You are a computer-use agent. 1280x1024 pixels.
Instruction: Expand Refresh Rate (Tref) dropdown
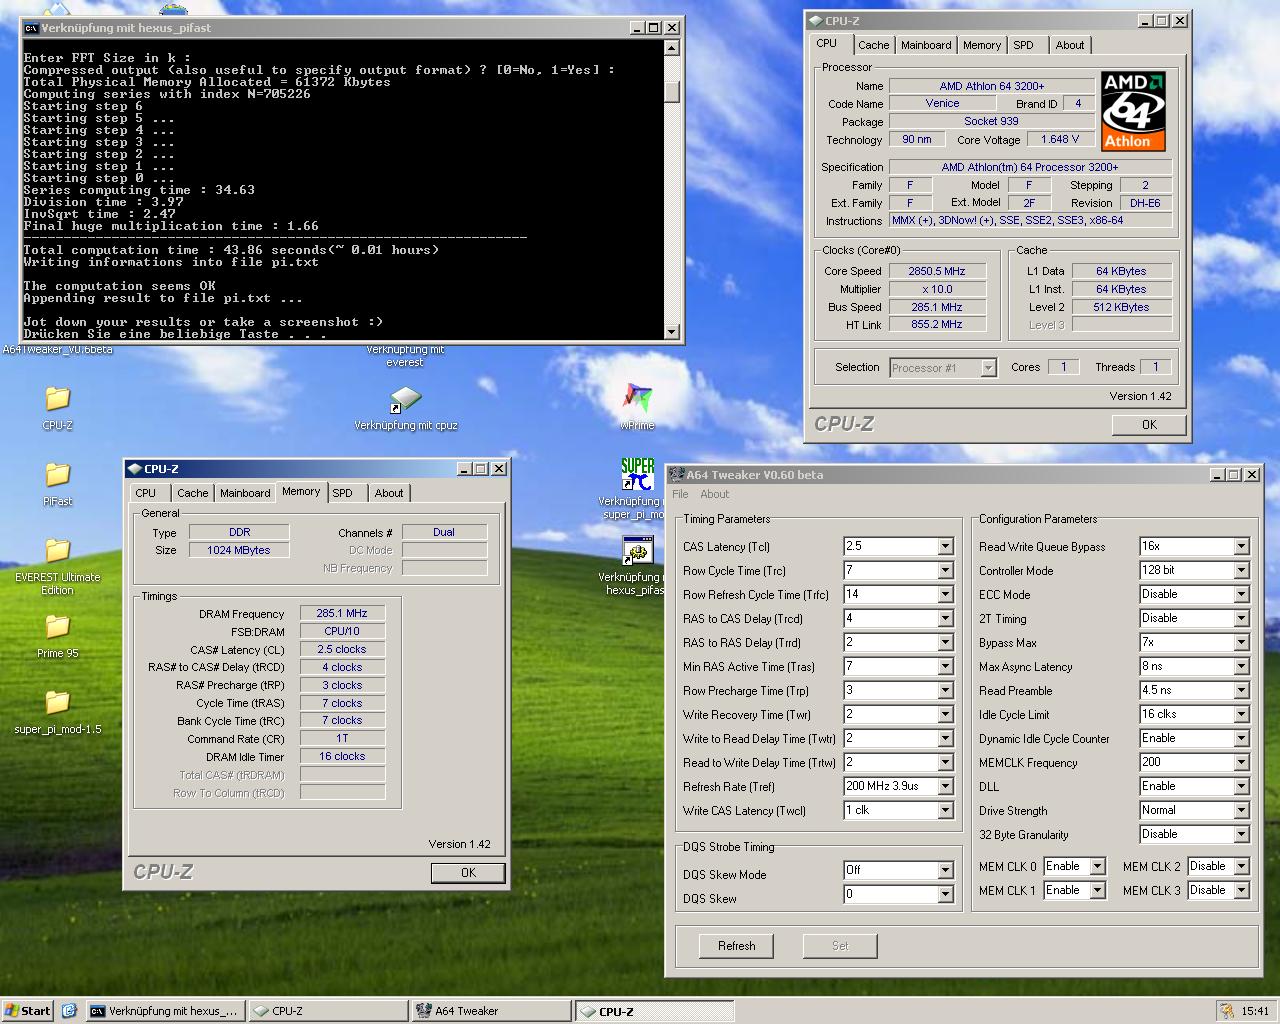coord(945,787)
